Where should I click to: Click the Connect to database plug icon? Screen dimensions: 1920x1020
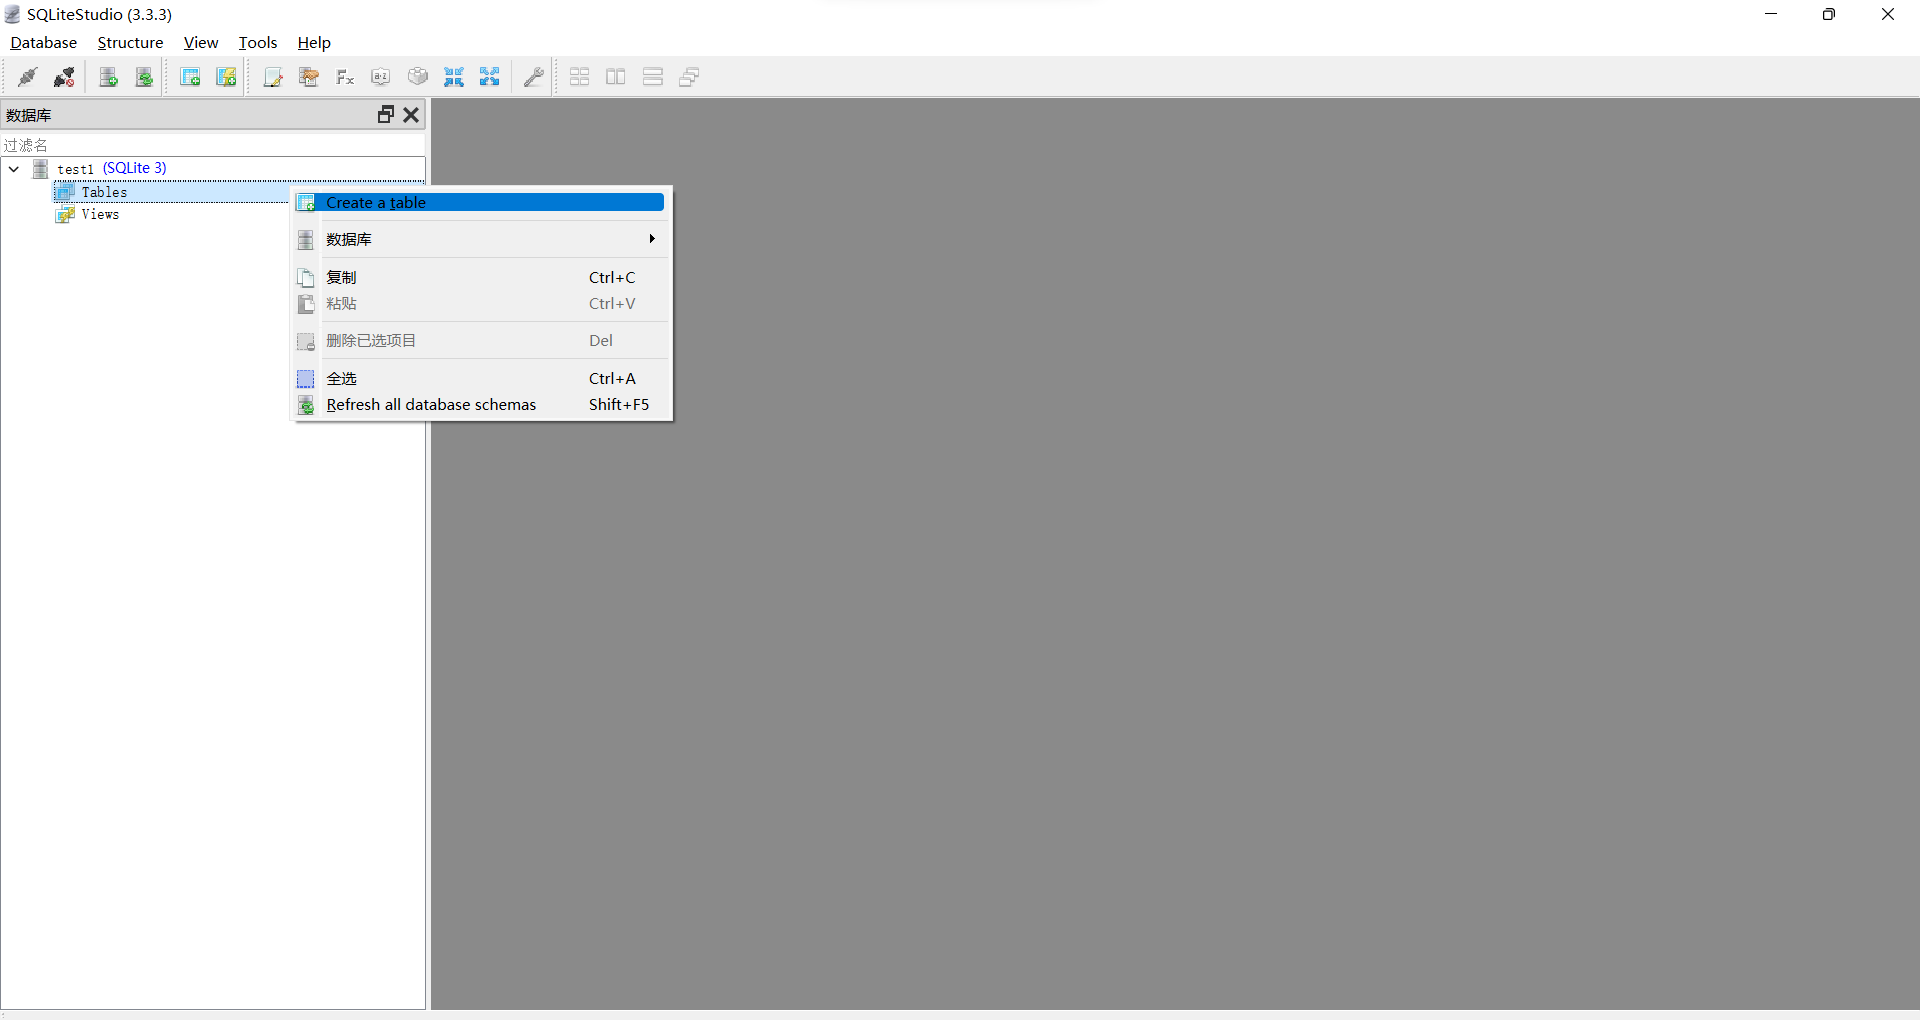(x=28, y=77)
